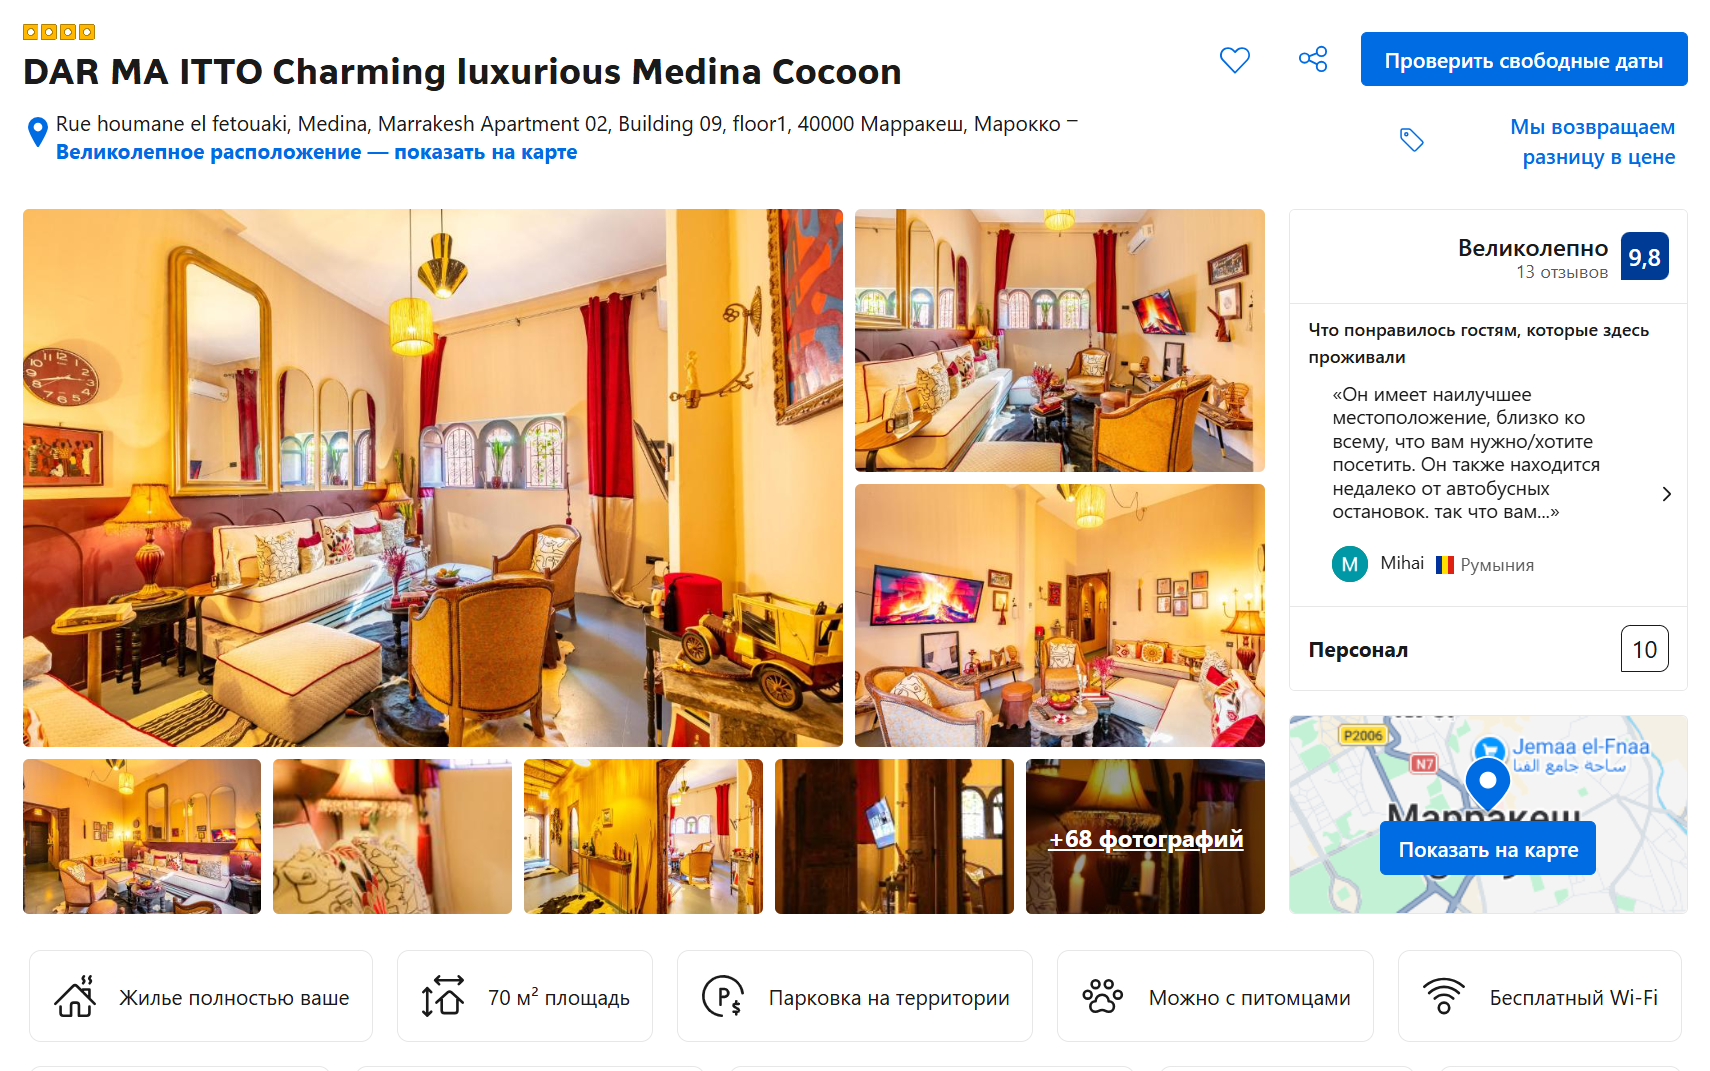Screen dimensions: 1710x1071
Task: Click the 70 m² area size icon
Action: (x=443, y=996)
